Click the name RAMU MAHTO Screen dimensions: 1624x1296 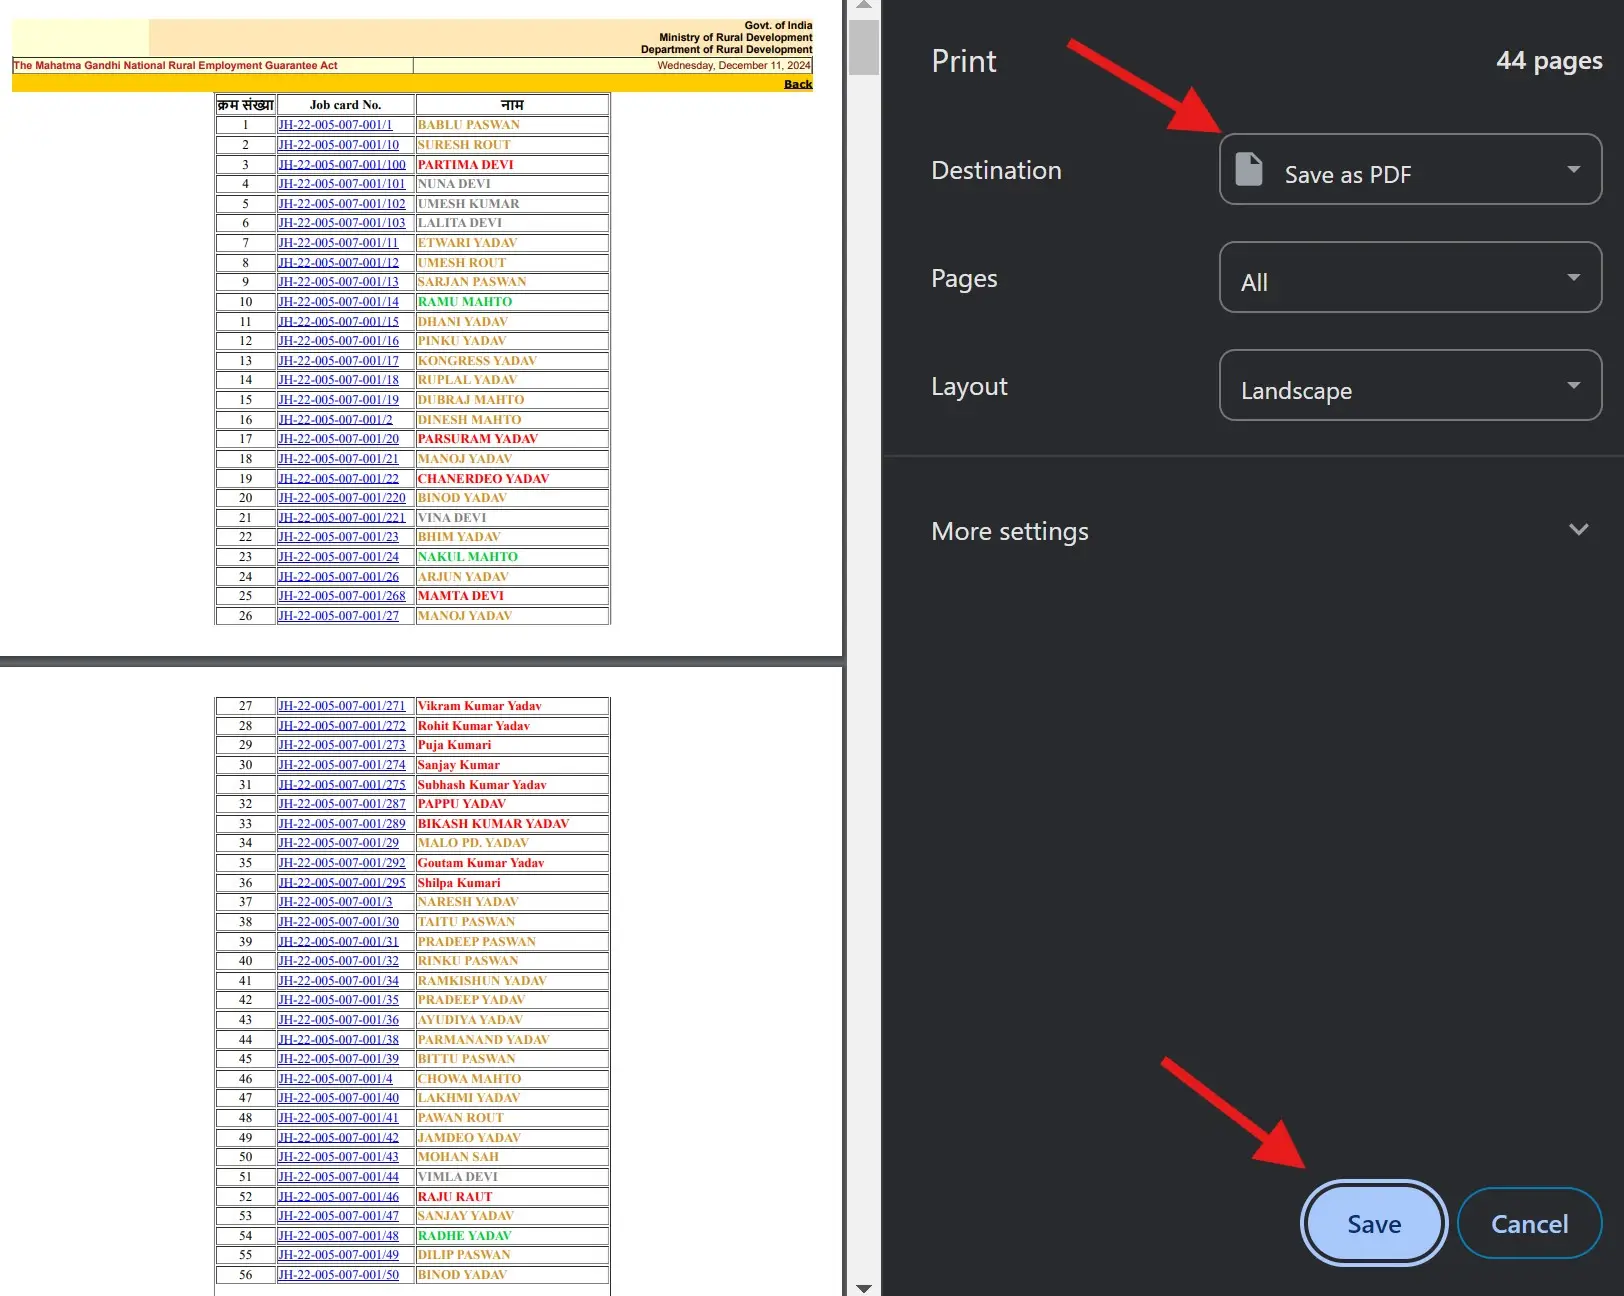tap(465, 302)
